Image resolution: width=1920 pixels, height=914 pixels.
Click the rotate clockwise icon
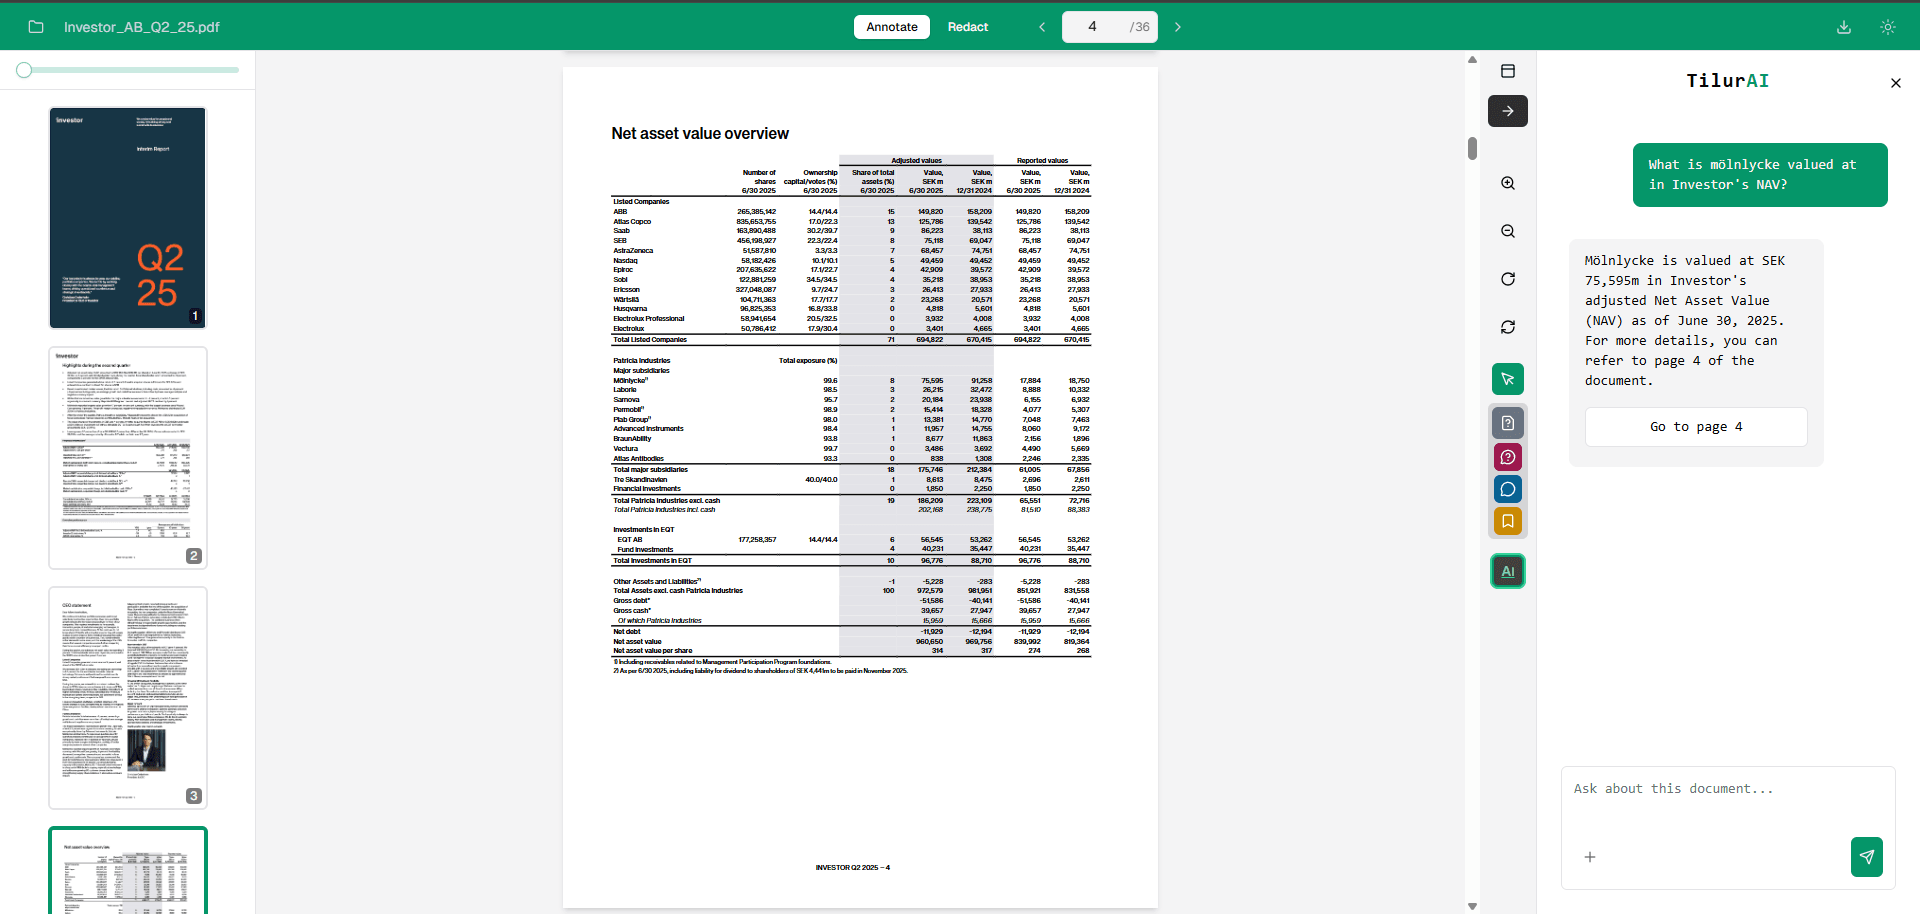click(x=1508, y=279)
